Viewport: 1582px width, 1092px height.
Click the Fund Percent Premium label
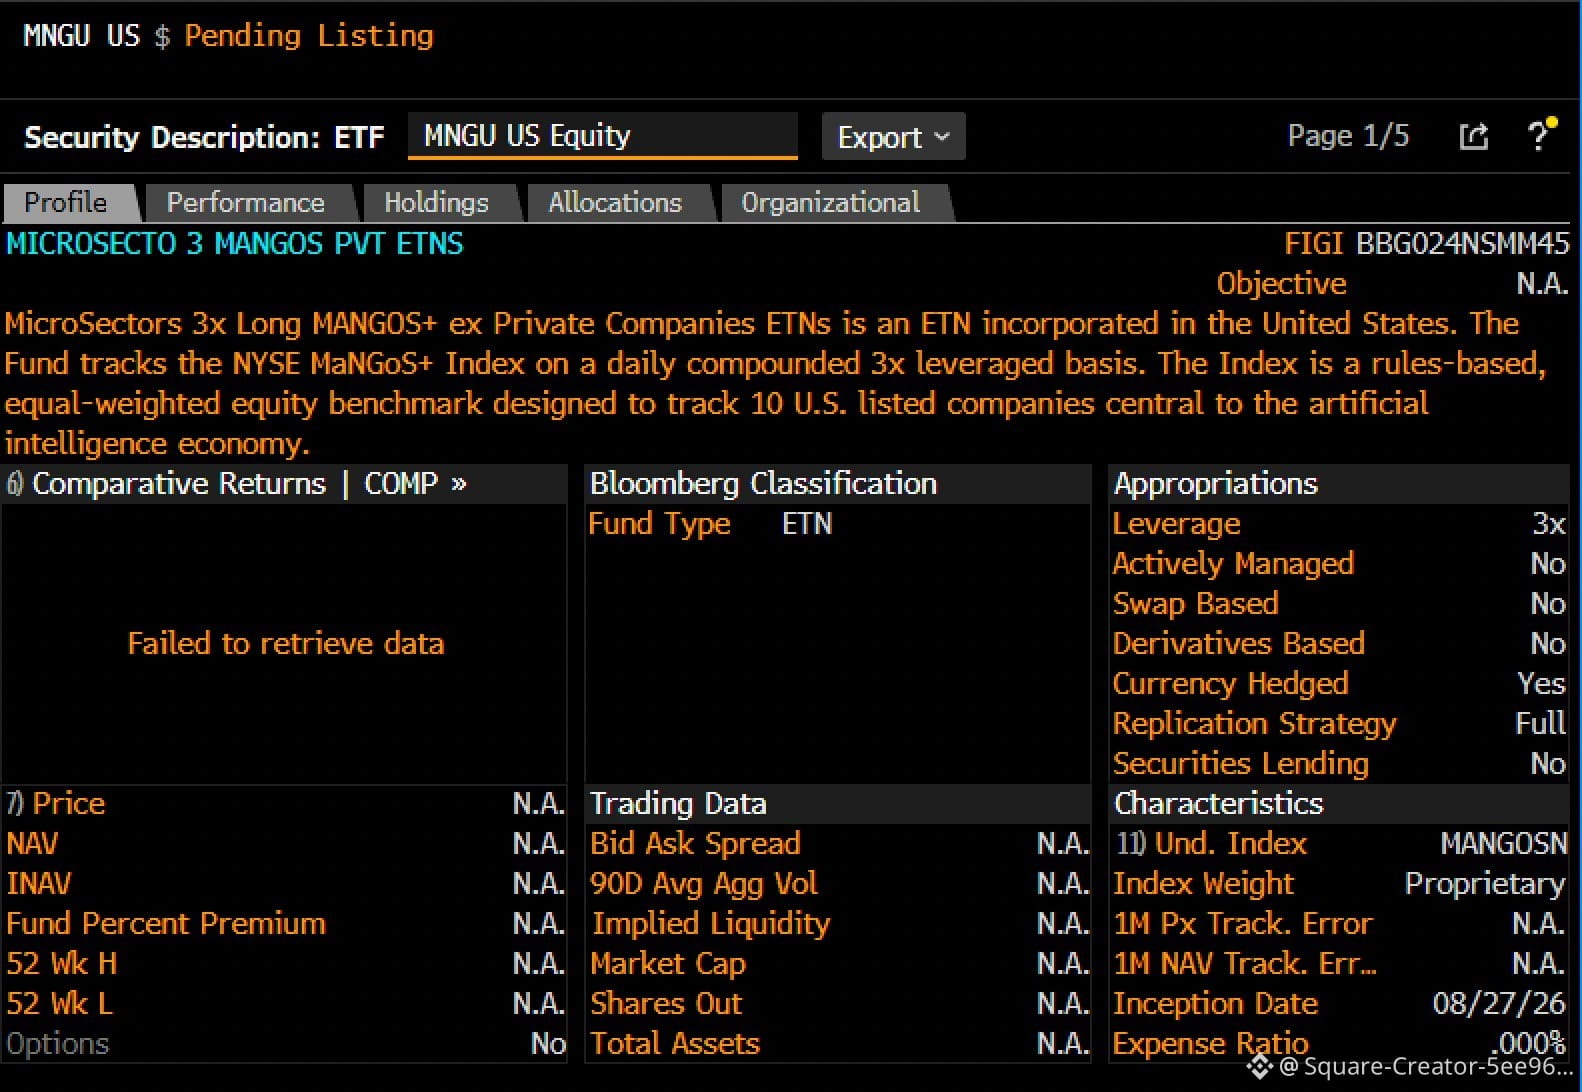pyautogui.click(x=166, y=924)
